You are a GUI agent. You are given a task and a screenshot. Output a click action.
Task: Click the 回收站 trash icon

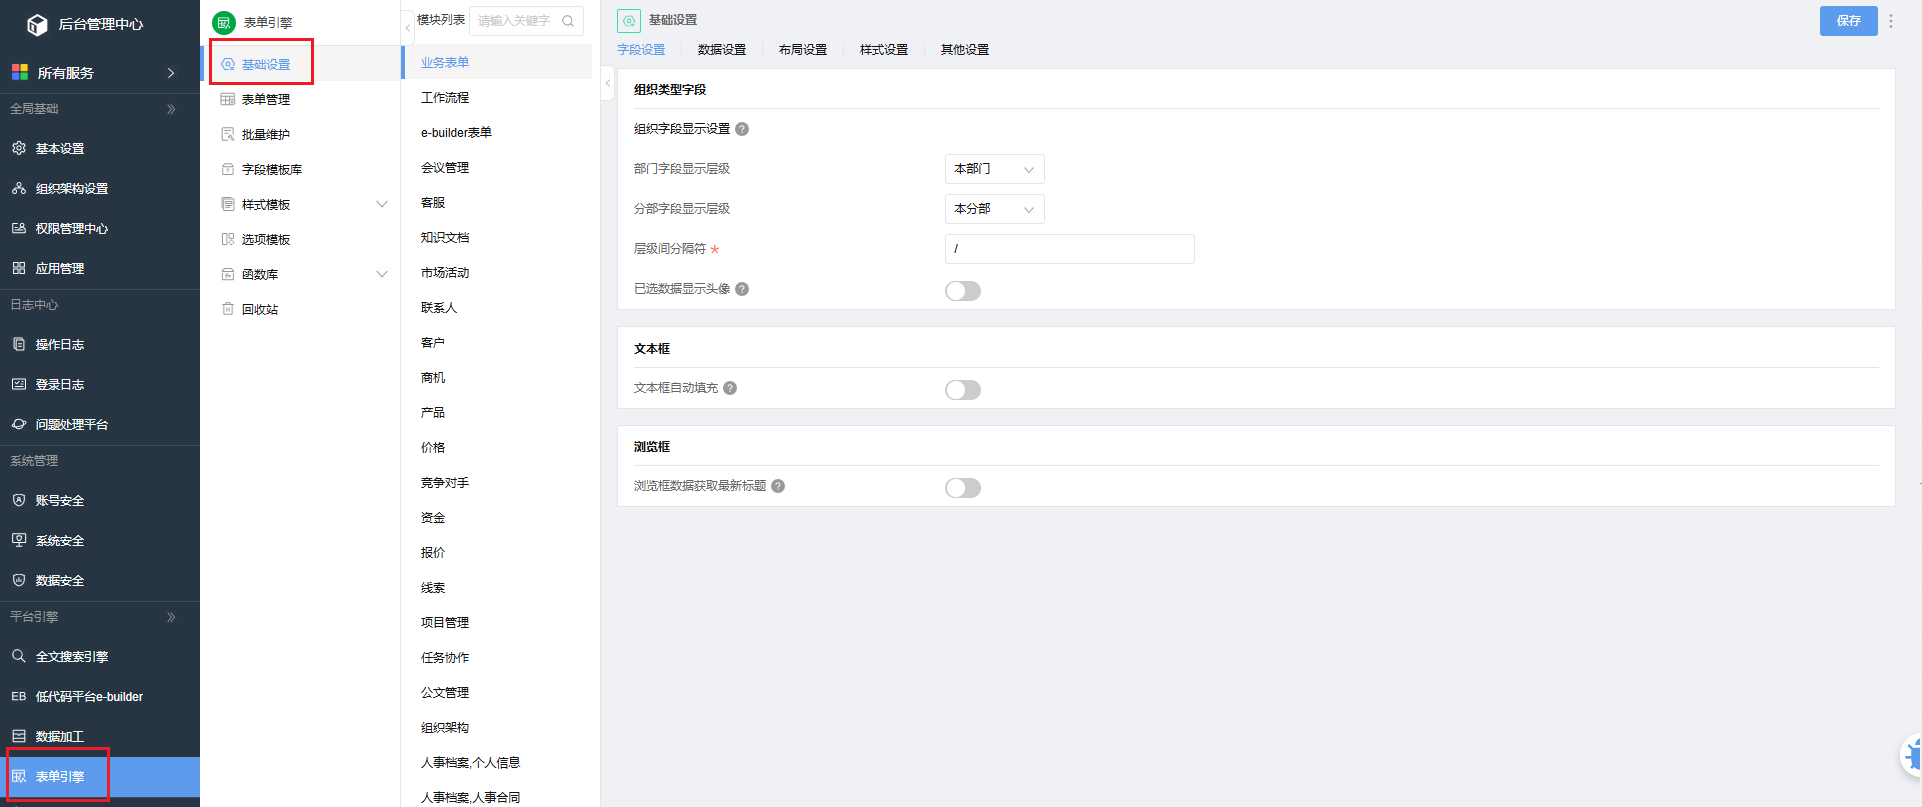[x=228, y=309]
